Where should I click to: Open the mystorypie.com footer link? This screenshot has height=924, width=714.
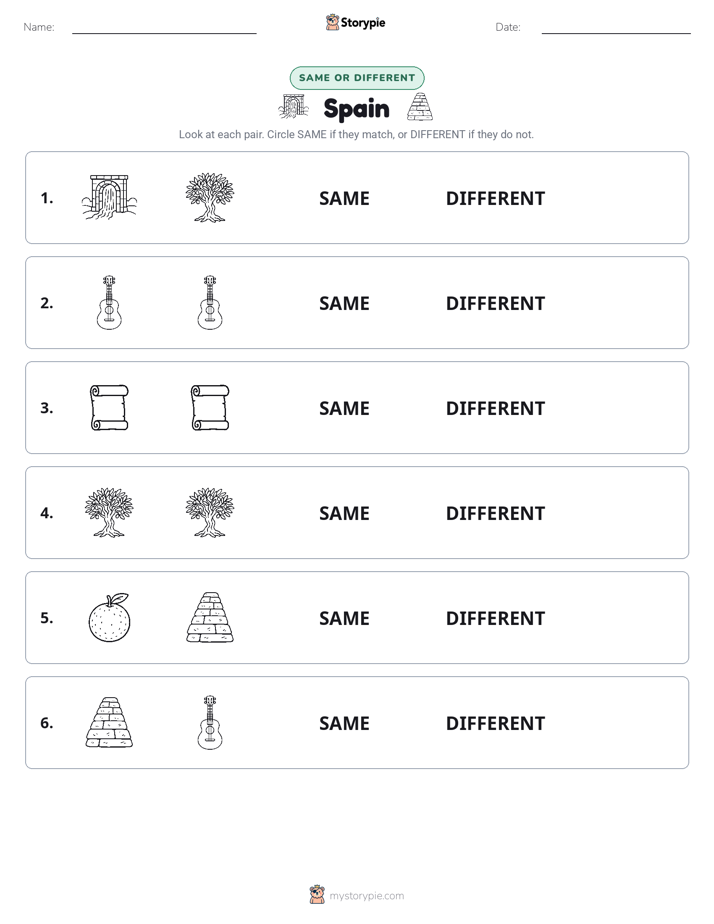(x=366, y=896)
